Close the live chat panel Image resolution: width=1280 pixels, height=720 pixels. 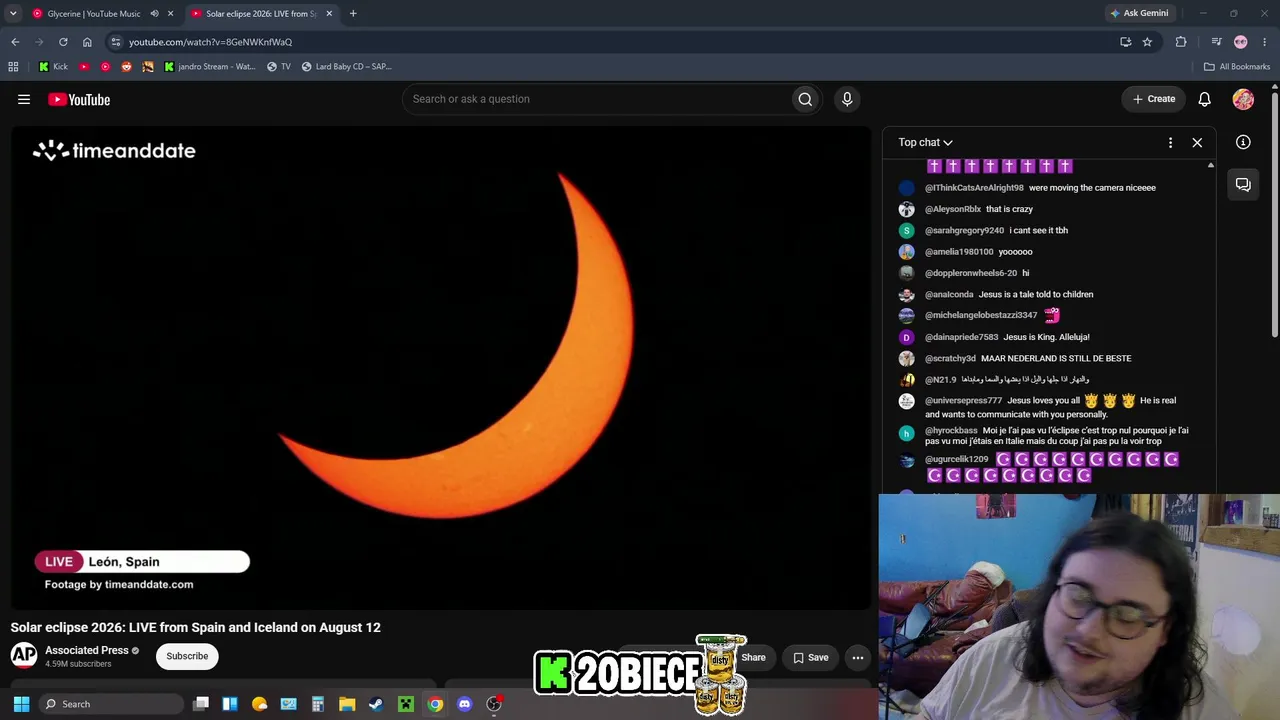pos(1197,142)
